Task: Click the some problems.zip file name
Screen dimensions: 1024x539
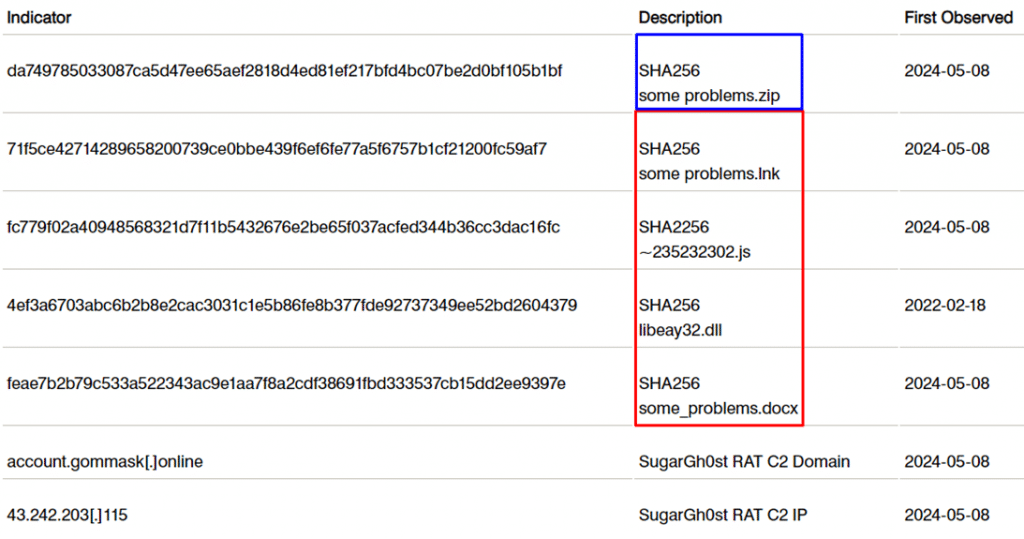Action: [709, 96]
